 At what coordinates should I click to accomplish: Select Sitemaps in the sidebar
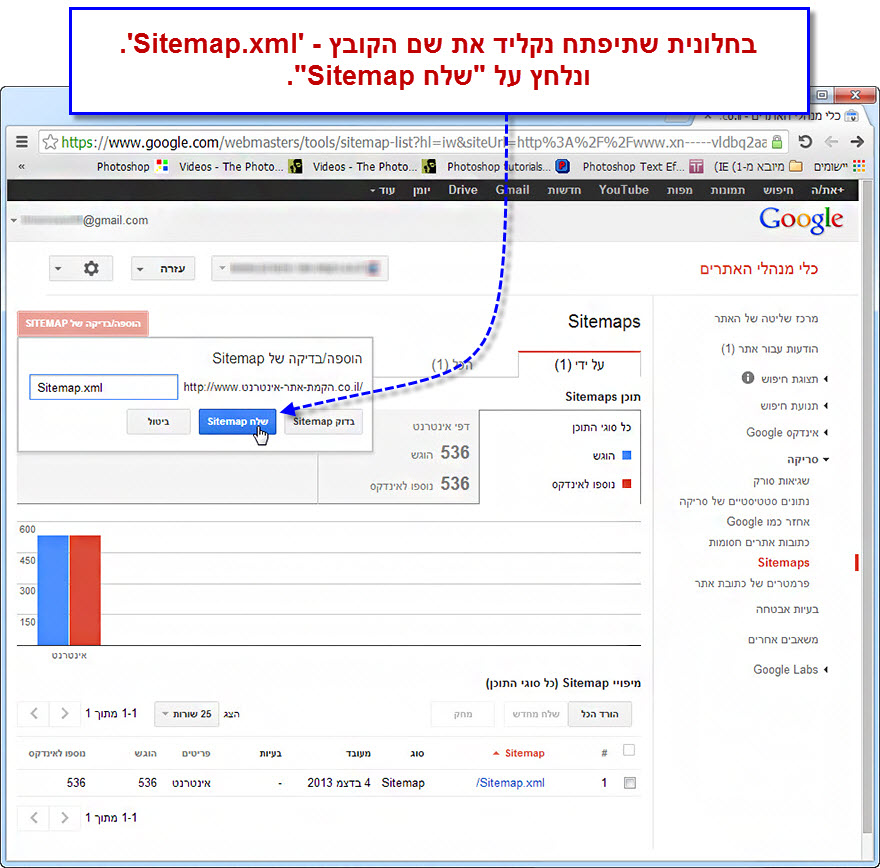[x=783, y=563]
